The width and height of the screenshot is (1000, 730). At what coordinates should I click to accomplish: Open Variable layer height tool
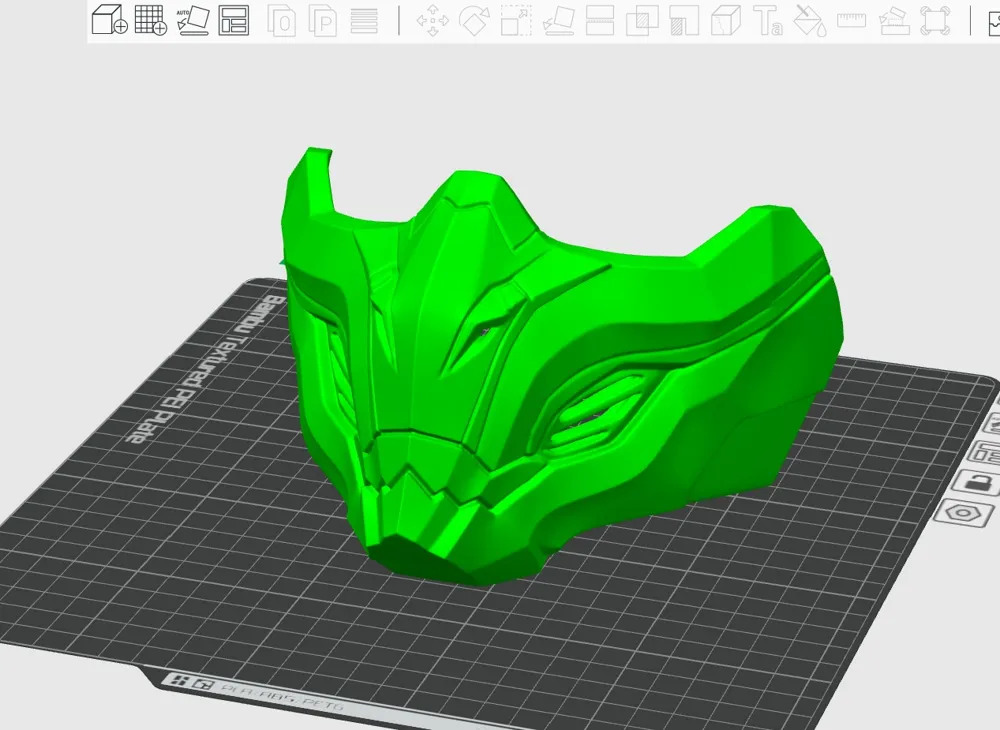[x=364, y=20]
